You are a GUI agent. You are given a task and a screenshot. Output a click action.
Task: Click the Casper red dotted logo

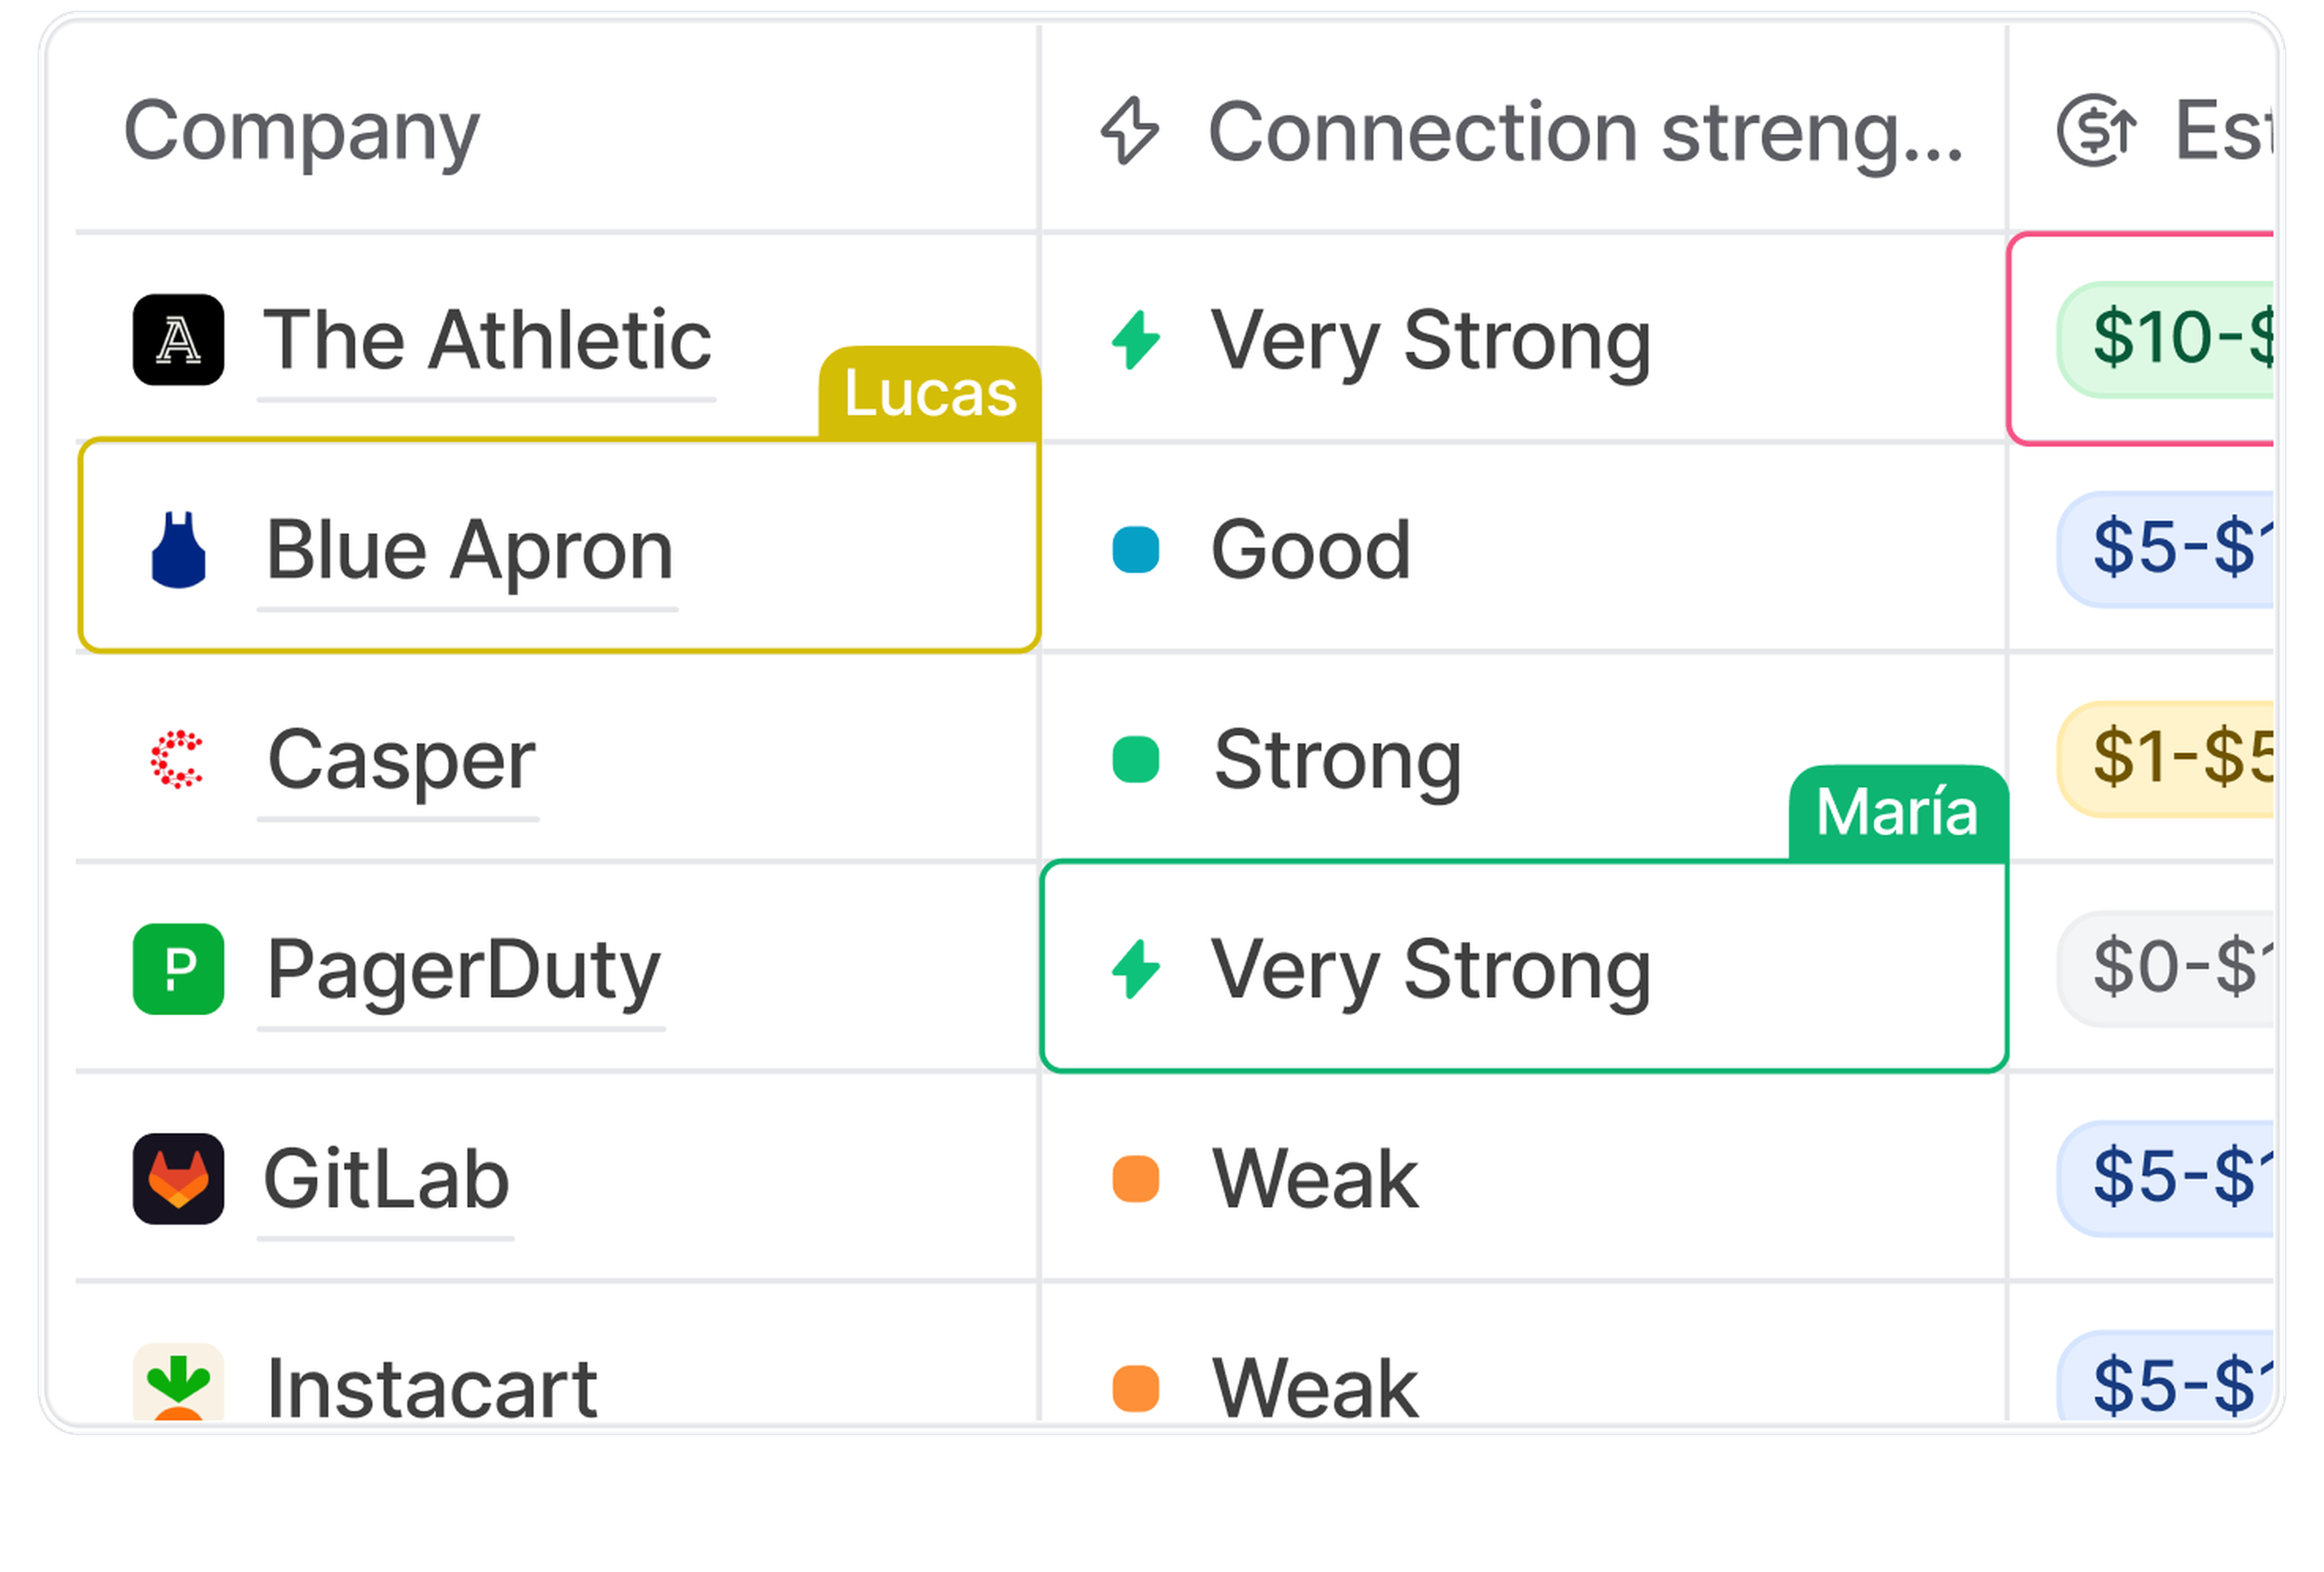pos(177,760)
